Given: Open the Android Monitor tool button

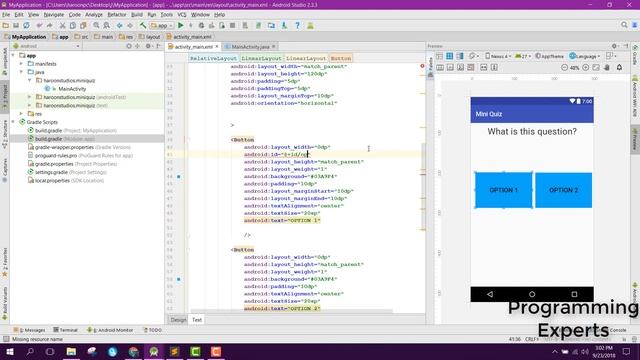Looking at the screenshot, I should tap(110, 330).
